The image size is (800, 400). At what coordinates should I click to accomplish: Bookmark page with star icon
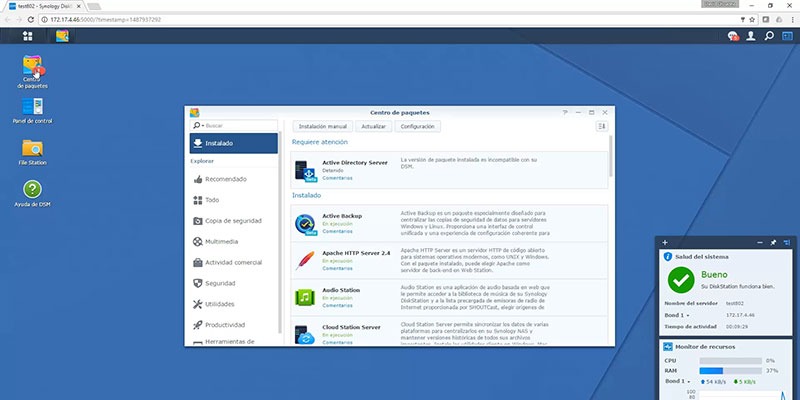pos(752,19)
